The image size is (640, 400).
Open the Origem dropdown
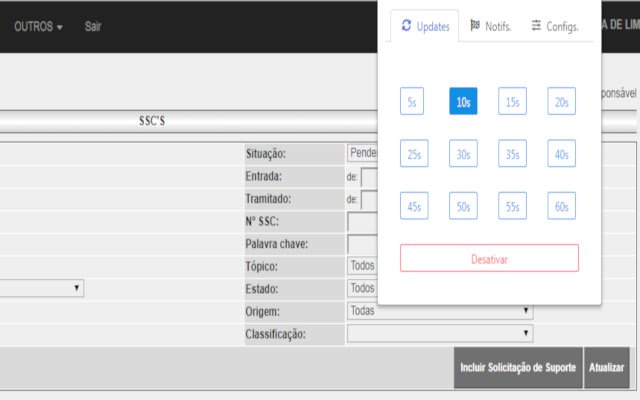440,311
